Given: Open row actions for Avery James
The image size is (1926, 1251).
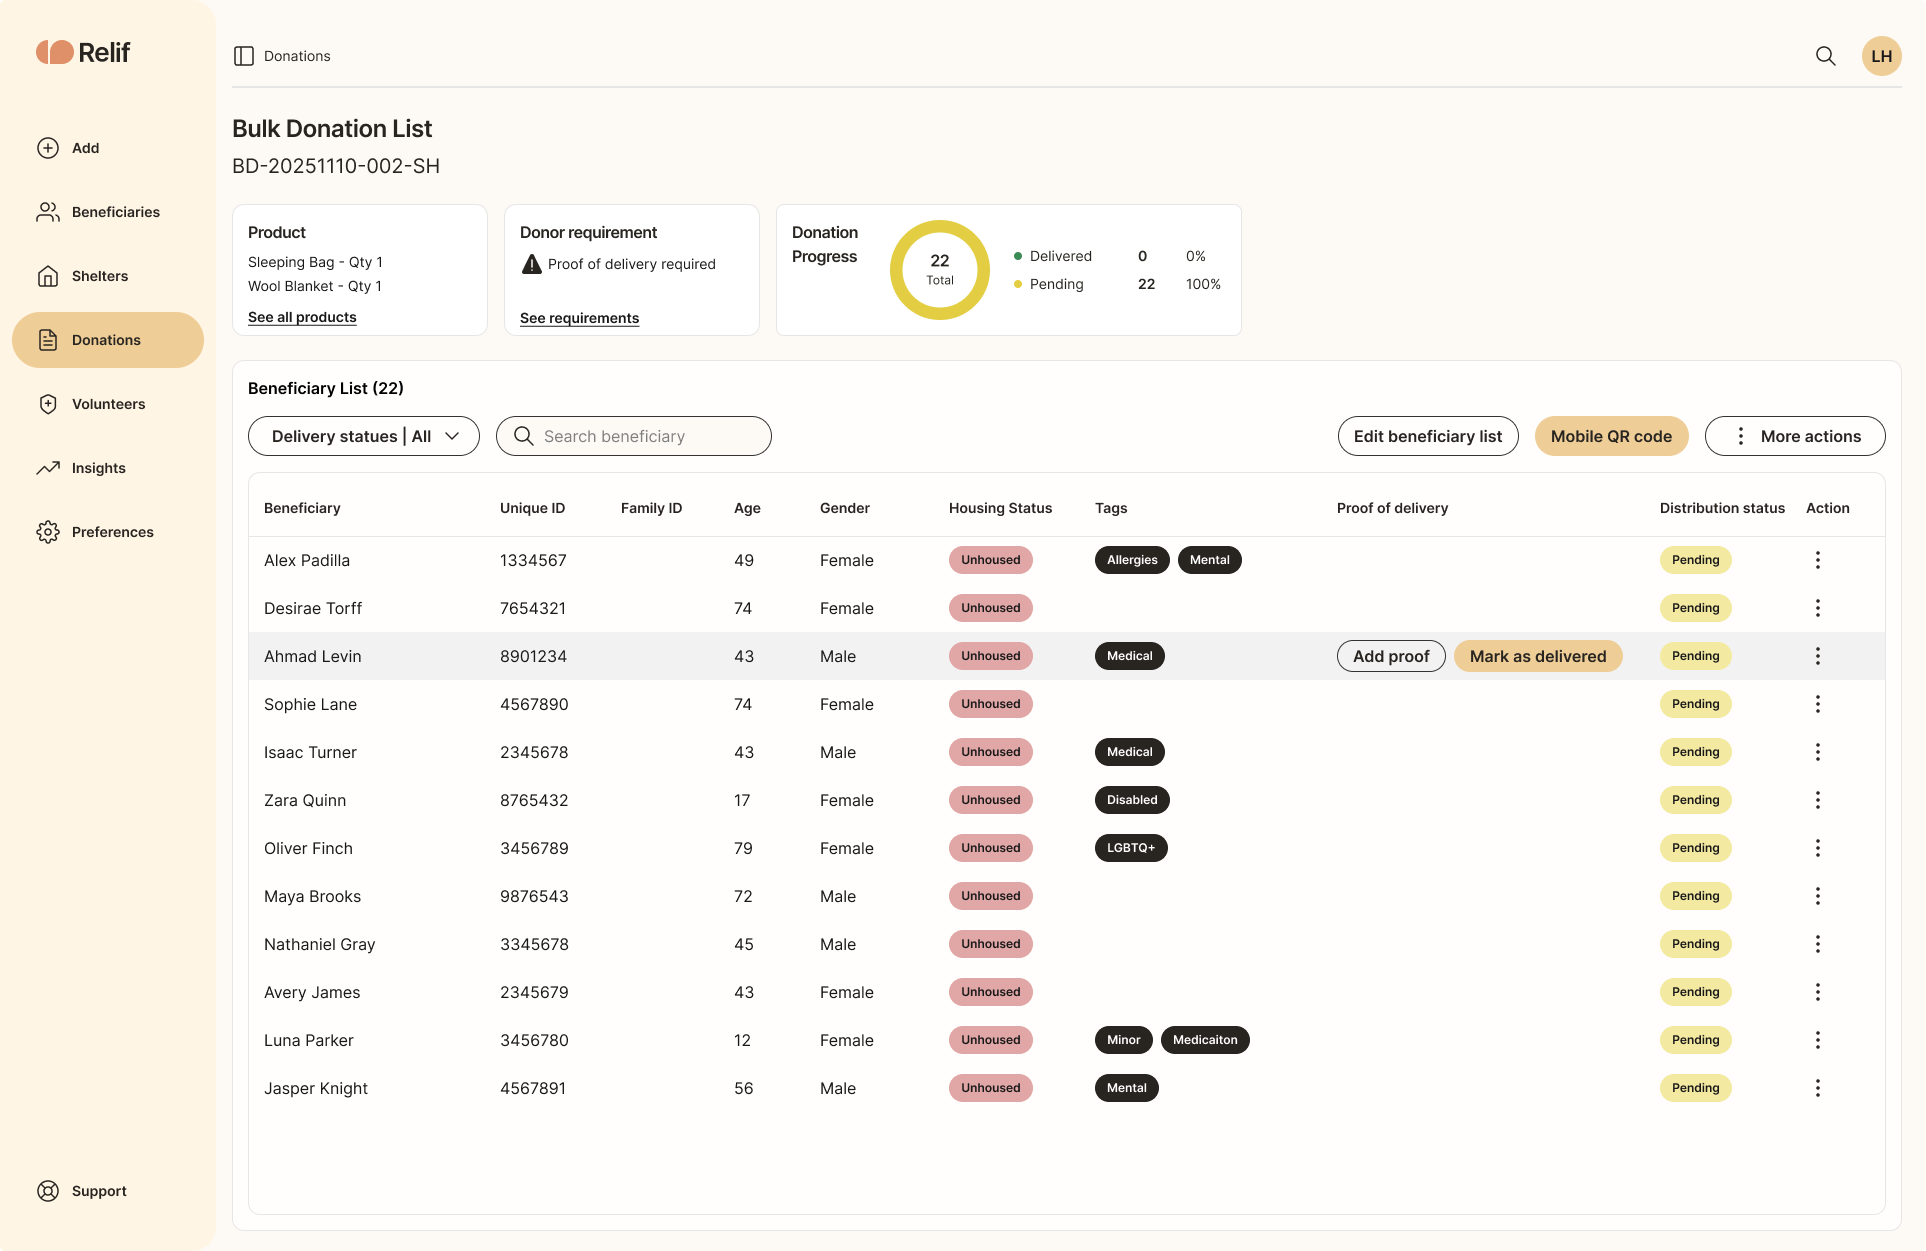Looking at the screenshot, I should (x=1818, y=992).
